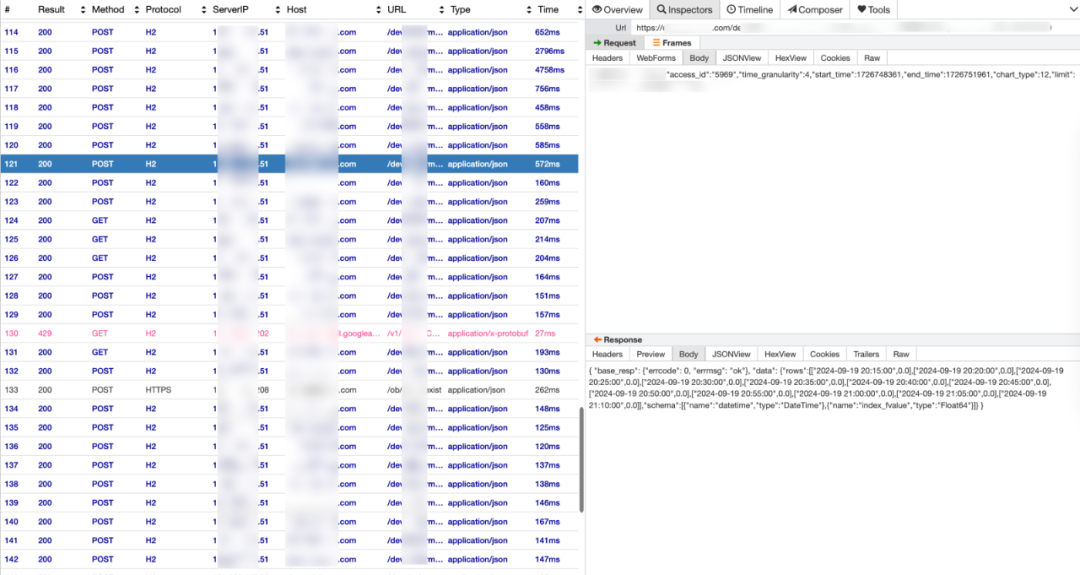This screenshot has width=1080, height=575.
Task: Click application/x-protobuf type cell
Action: pos(488,333)
